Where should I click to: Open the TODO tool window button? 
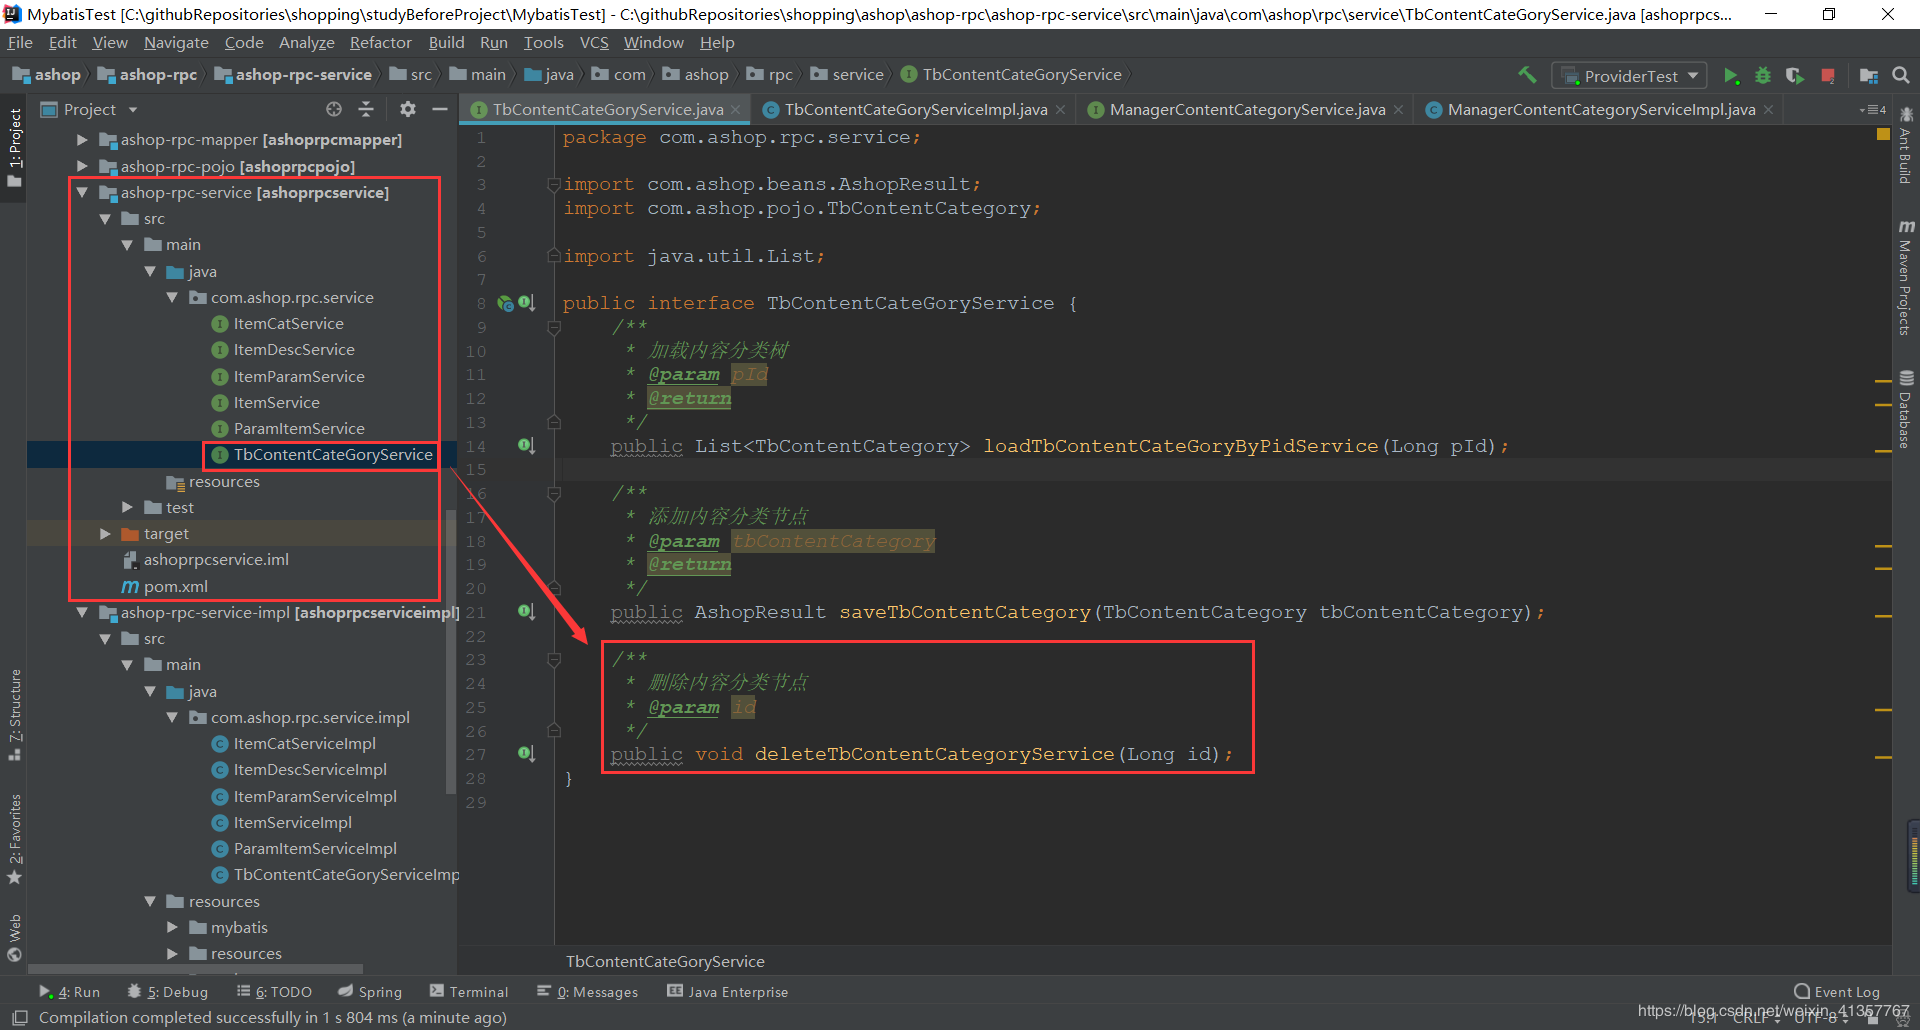(x=274, y=992)
